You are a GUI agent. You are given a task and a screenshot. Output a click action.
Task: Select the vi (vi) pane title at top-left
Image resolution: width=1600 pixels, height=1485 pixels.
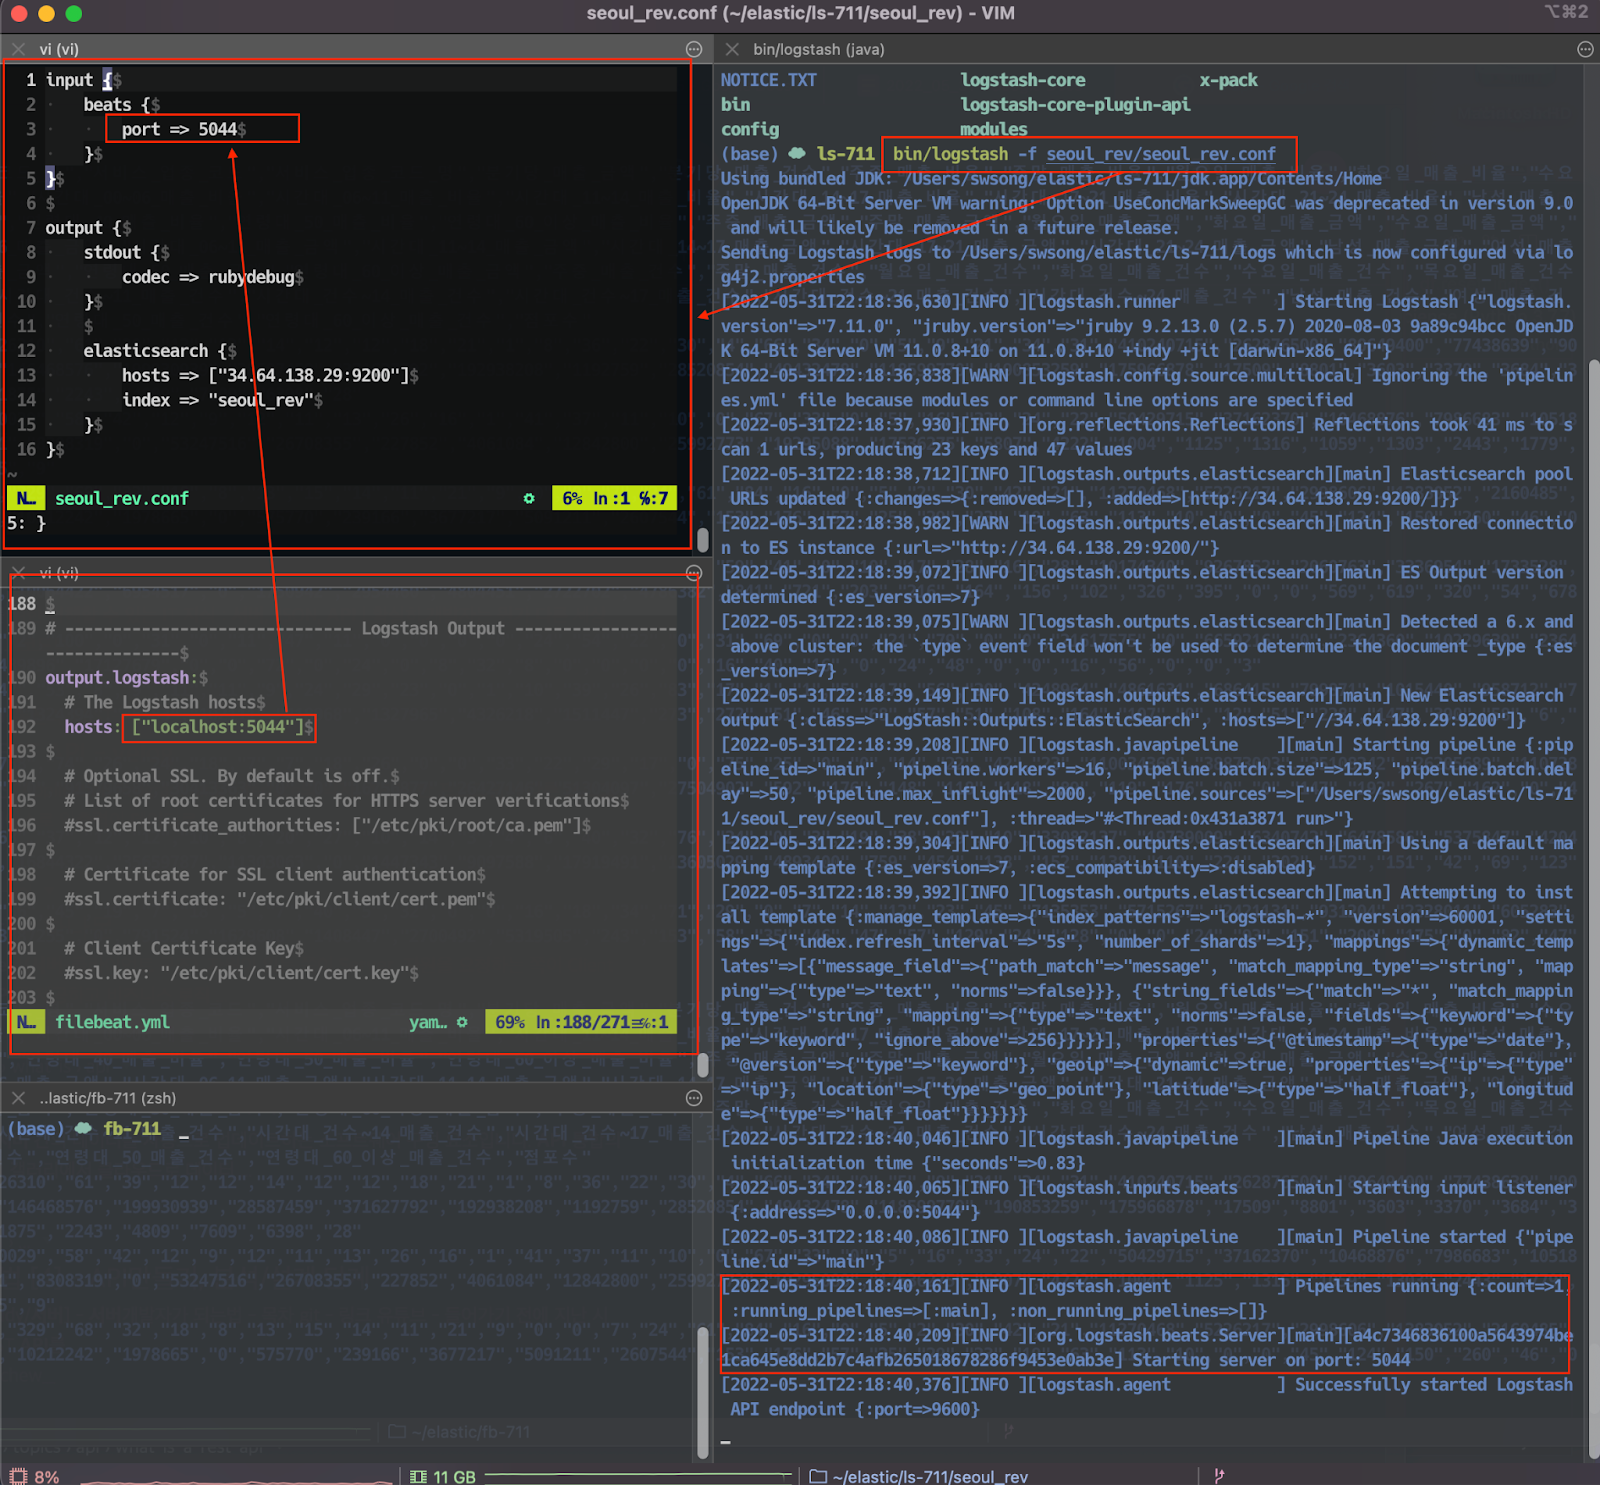point(59,49)
